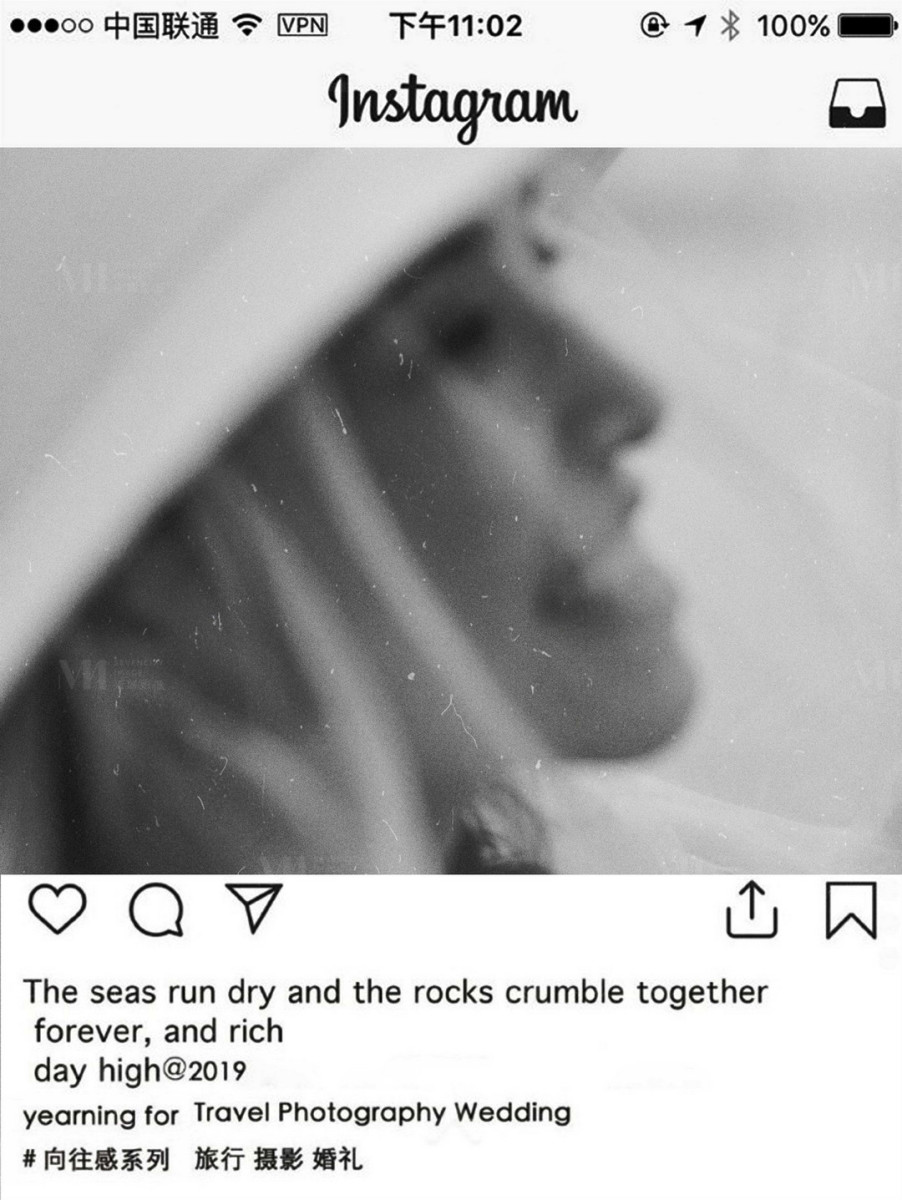Tap the 'day high@2019' mention
The width and height of the screenshot is (902, 1200).
pyautogui.click(x=140, y=1071)
